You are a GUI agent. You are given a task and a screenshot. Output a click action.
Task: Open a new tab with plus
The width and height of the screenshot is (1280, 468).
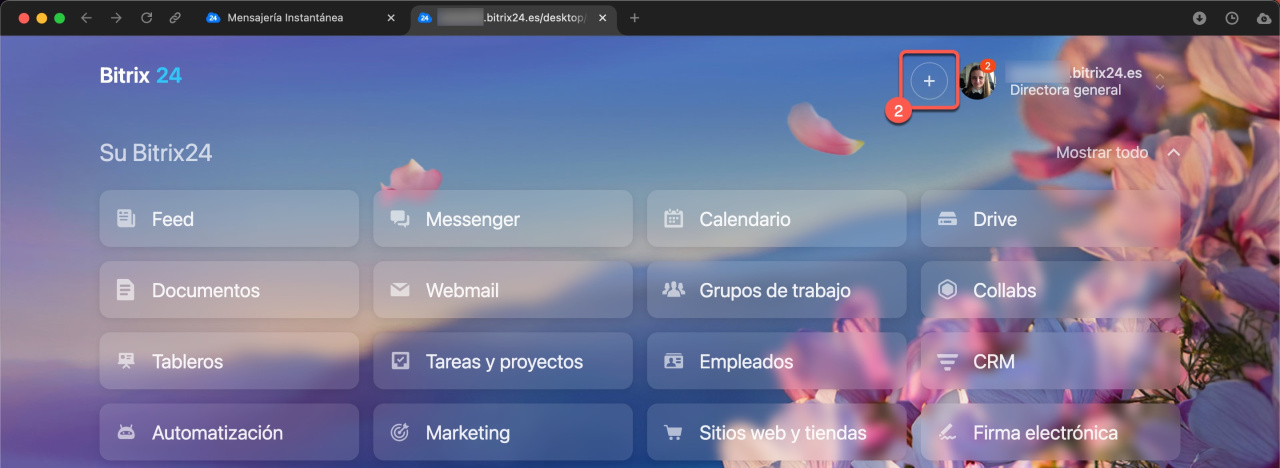pyautogui.click(x=634, y=18)
